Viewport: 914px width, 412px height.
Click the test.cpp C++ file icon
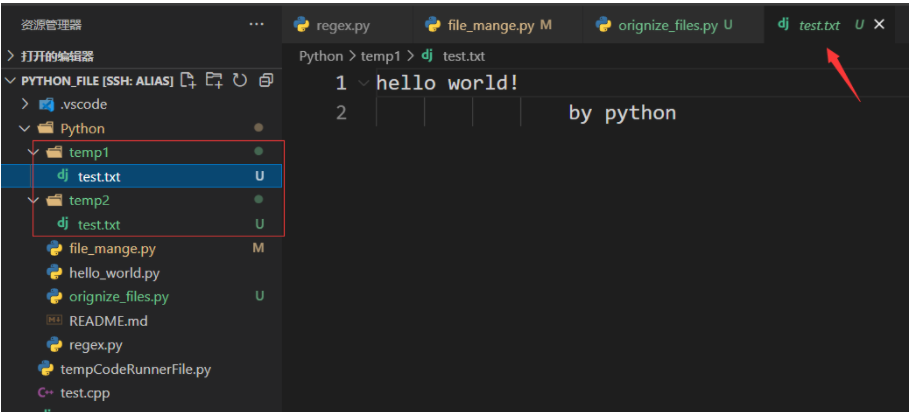(x=45, y=393)
